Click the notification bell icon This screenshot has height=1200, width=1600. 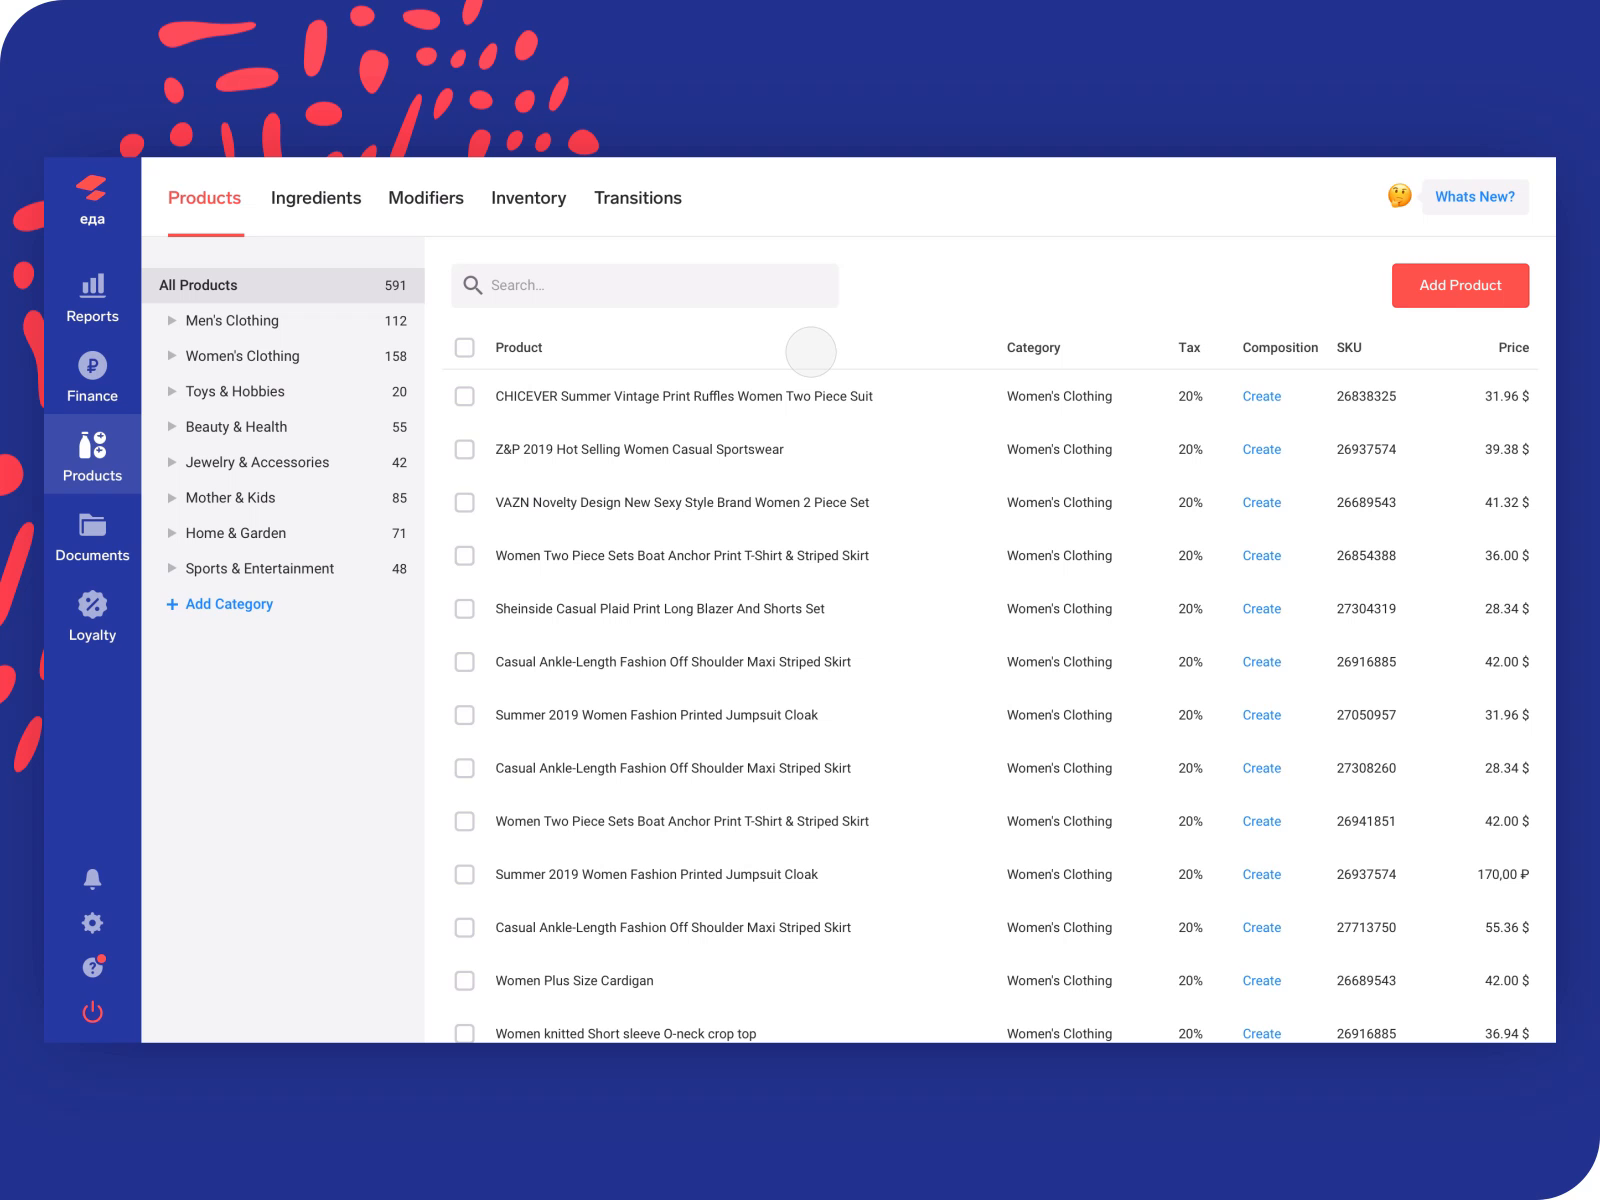pyautogui.click(x=92, y=878)
